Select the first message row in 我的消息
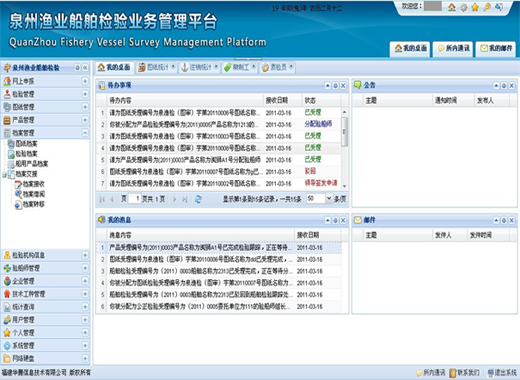 pos(219,248)
